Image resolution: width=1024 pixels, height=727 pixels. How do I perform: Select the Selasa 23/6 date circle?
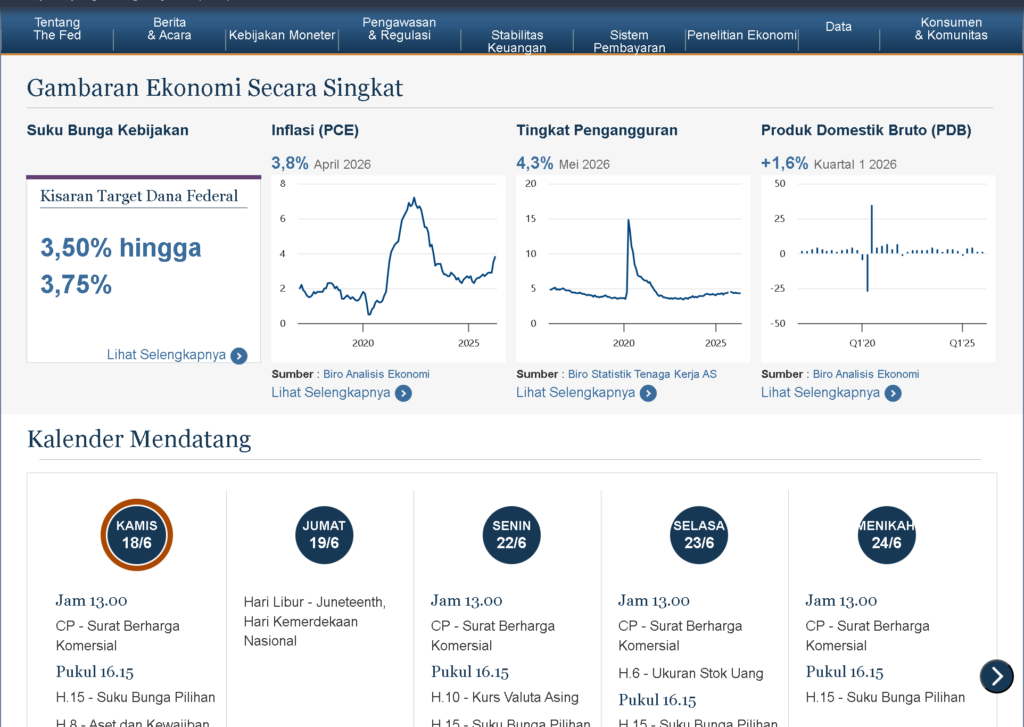(x=699, y=535)
